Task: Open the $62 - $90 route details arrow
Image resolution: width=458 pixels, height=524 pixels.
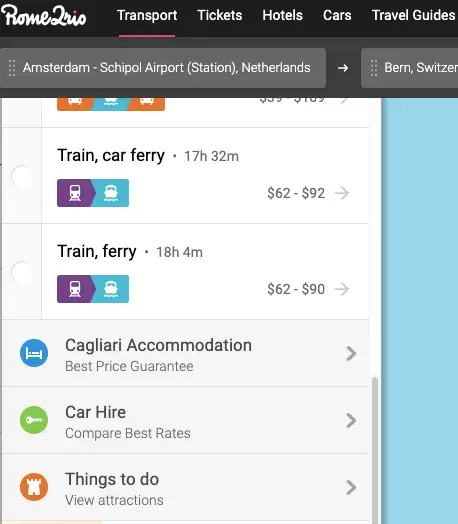Action: click(342, 289)
